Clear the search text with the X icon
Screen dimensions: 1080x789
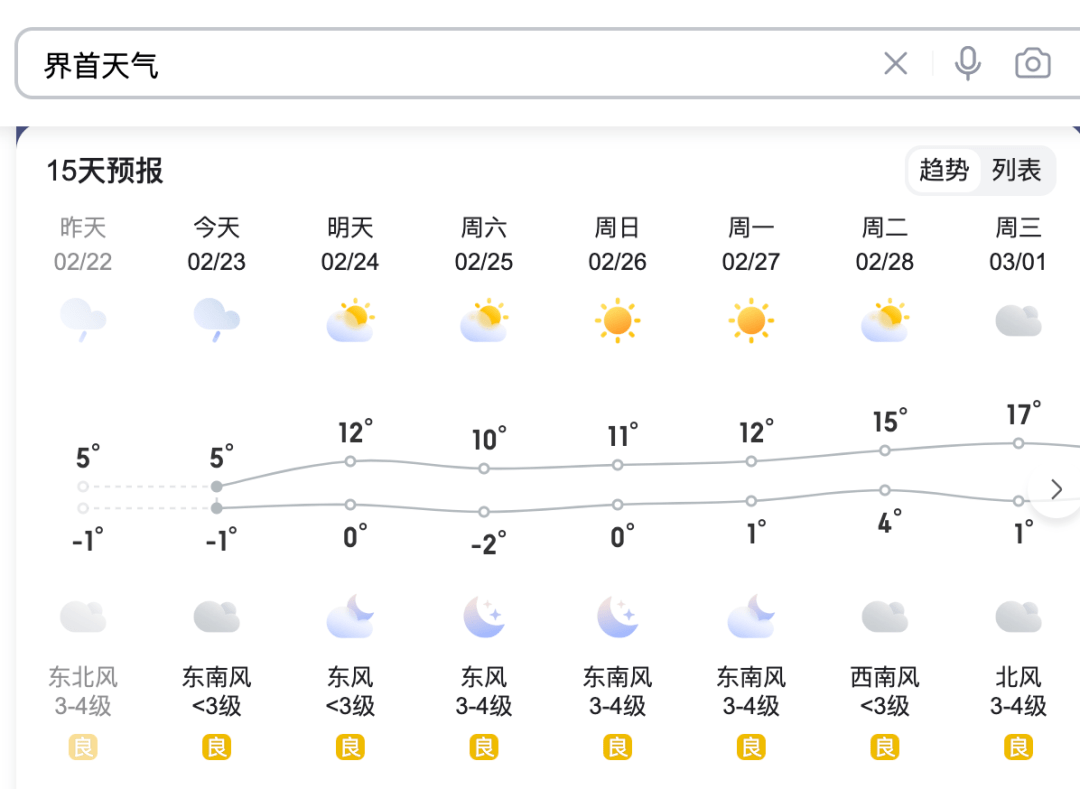895,64
